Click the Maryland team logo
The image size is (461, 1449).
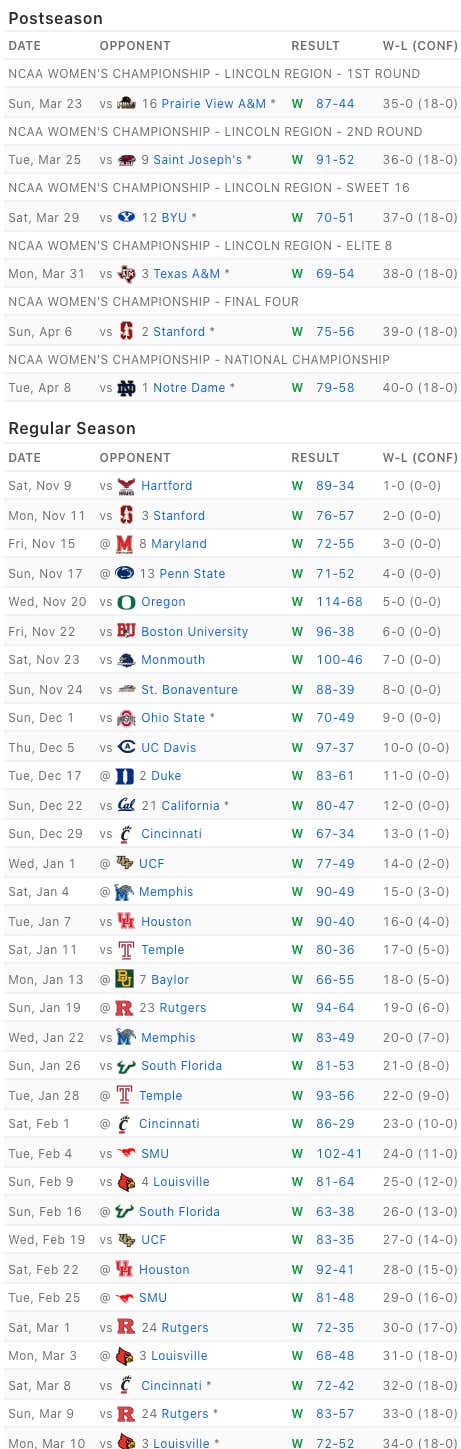(124, 544)
